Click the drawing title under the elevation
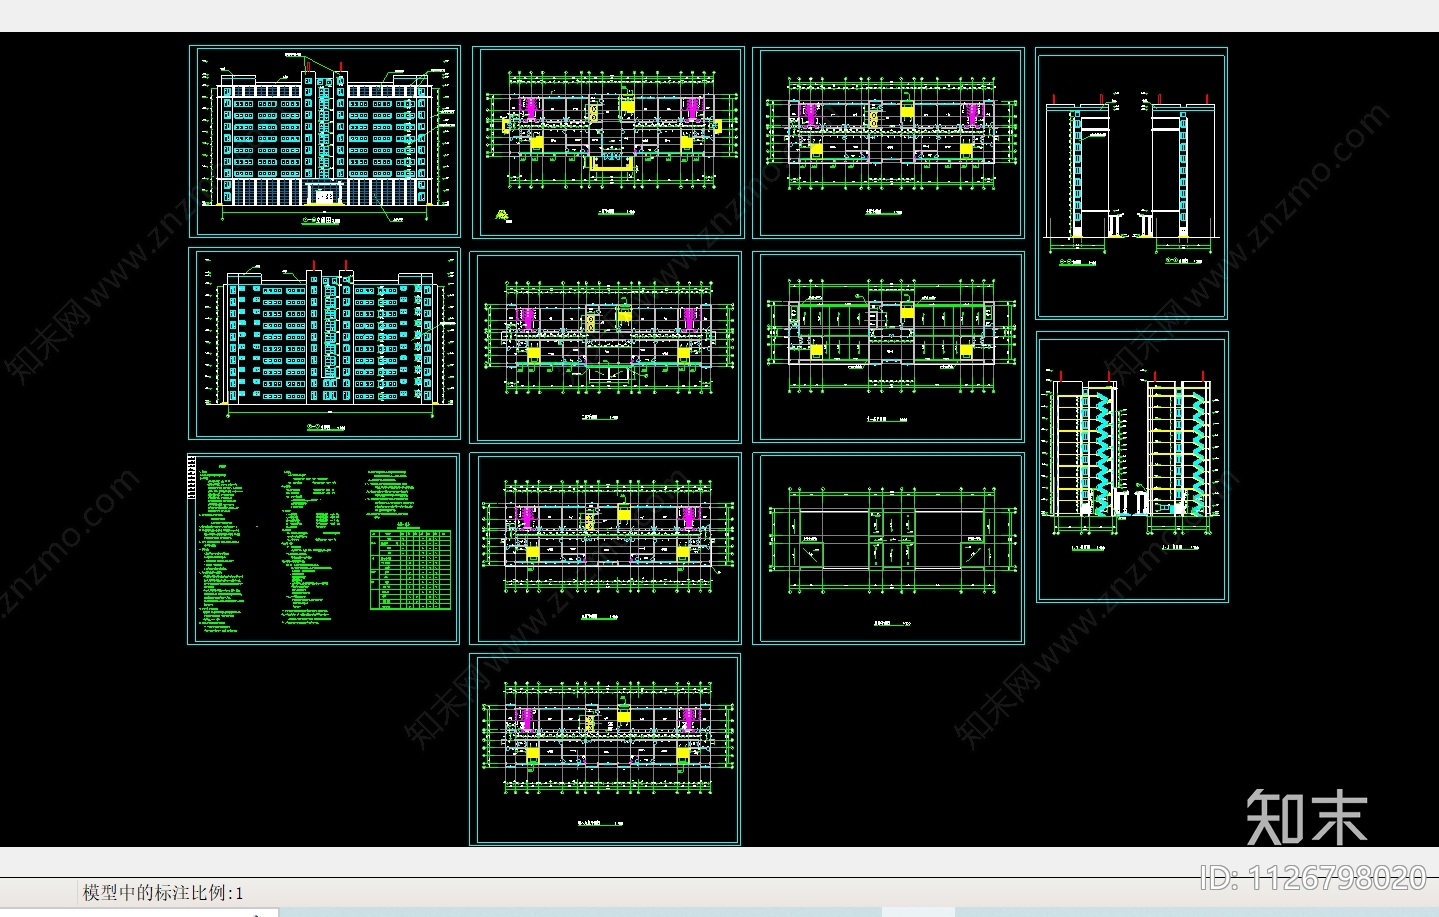The image size is (1439, 917). (320, 221)
